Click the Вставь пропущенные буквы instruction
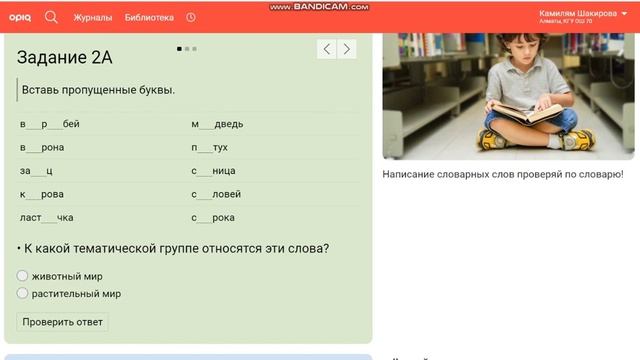Viewport: 640px width, 360px height. [98, 90]
